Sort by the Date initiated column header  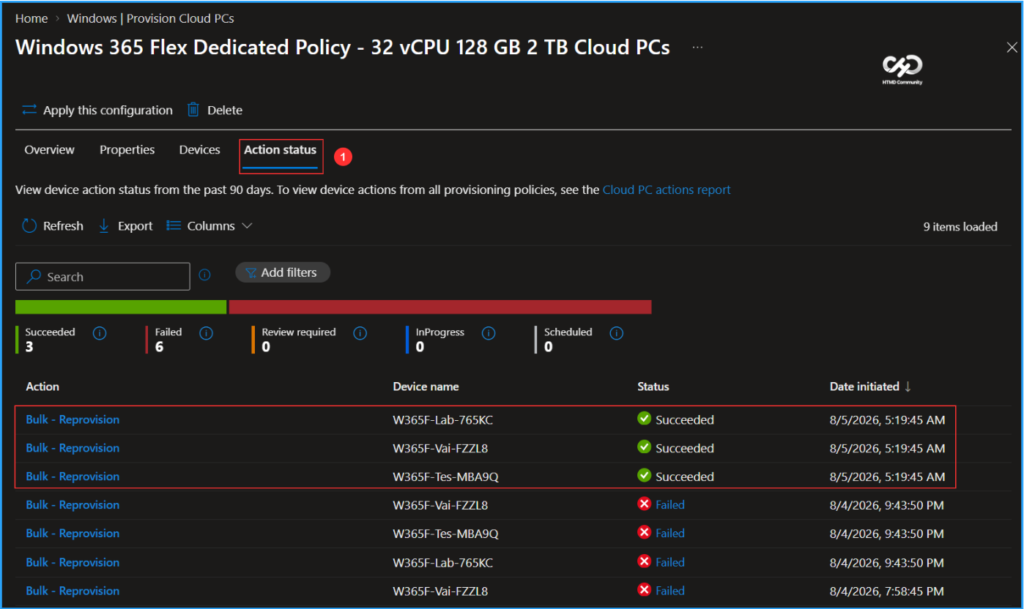tap(864, 386)
